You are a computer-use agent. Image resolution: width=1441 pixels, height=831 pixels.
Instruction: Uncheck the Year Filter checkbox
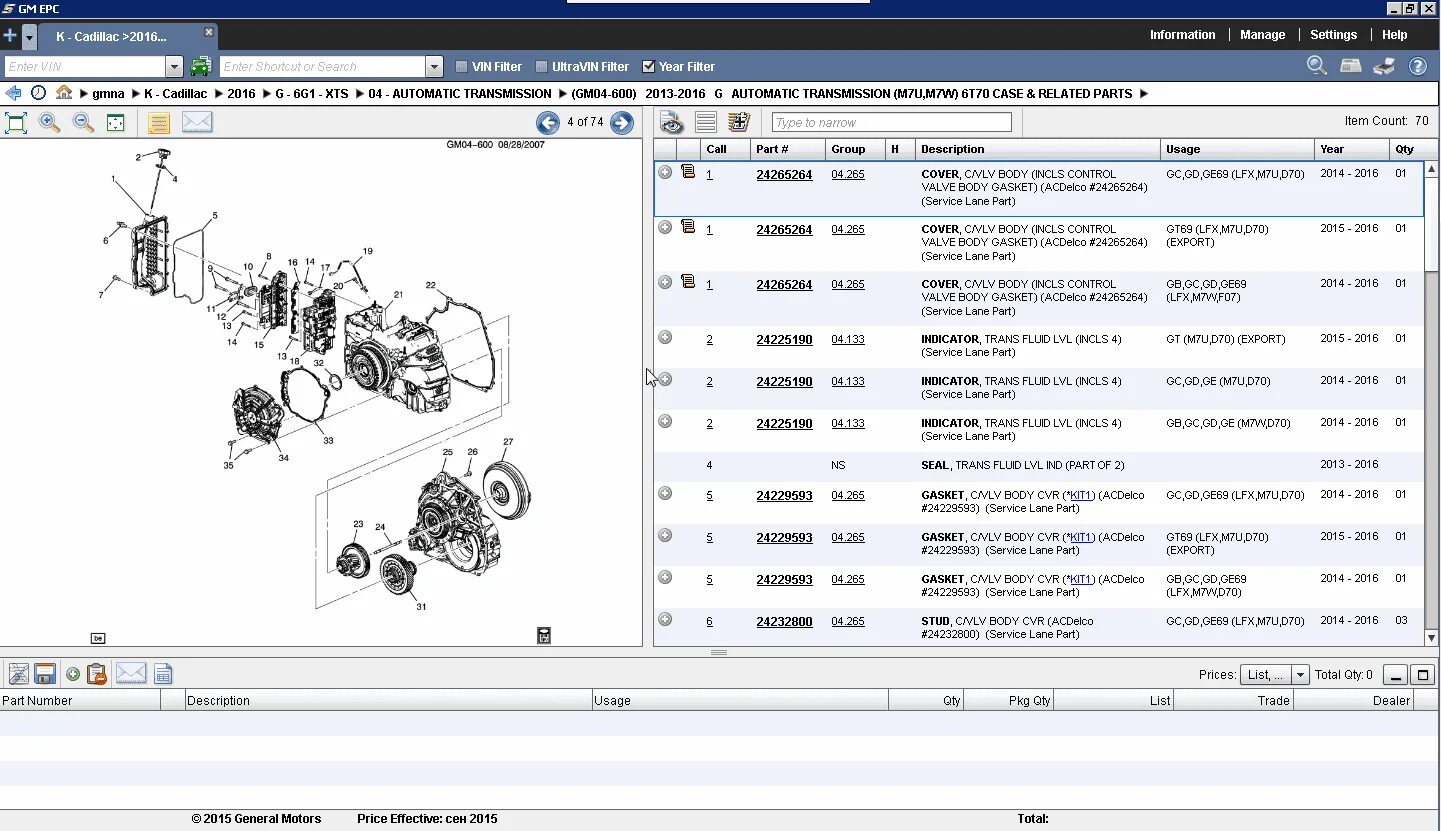(648, 67)
